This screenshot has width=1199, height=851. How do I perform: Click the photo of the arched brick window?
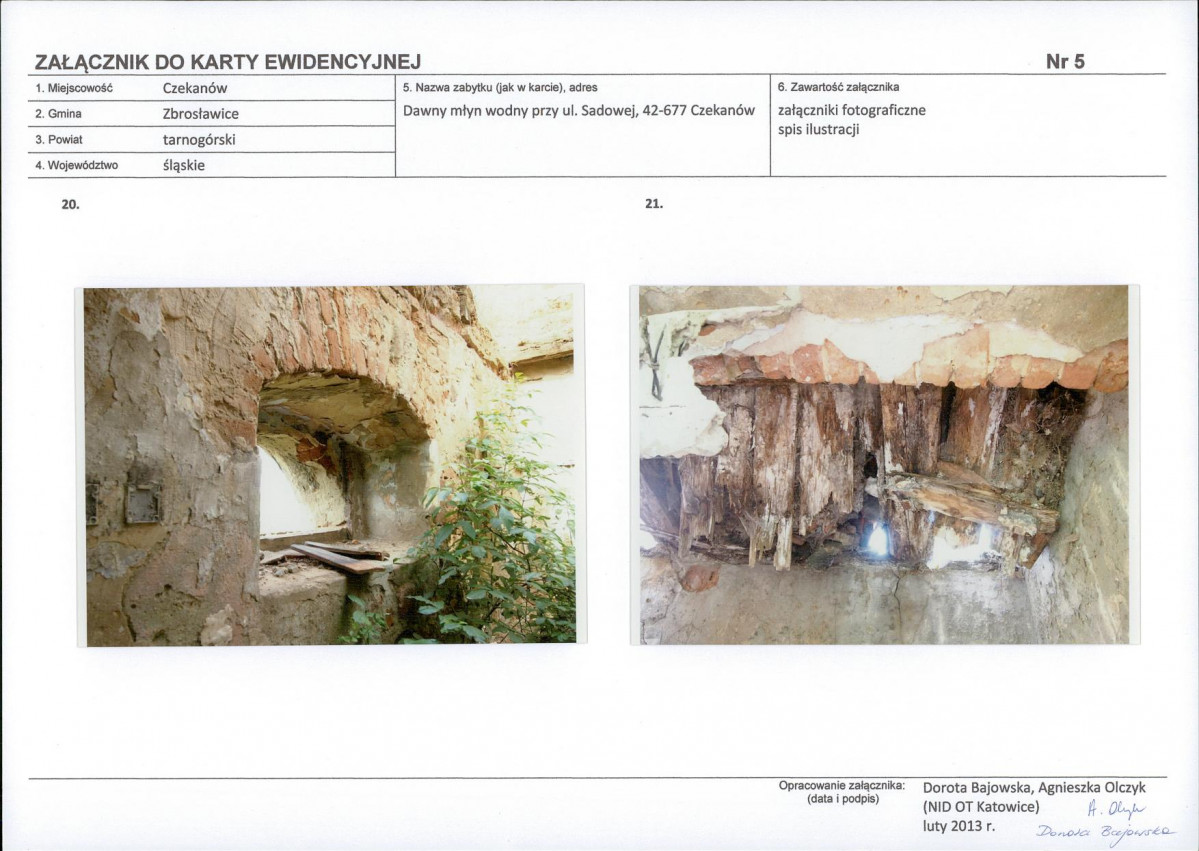point(331,465)
